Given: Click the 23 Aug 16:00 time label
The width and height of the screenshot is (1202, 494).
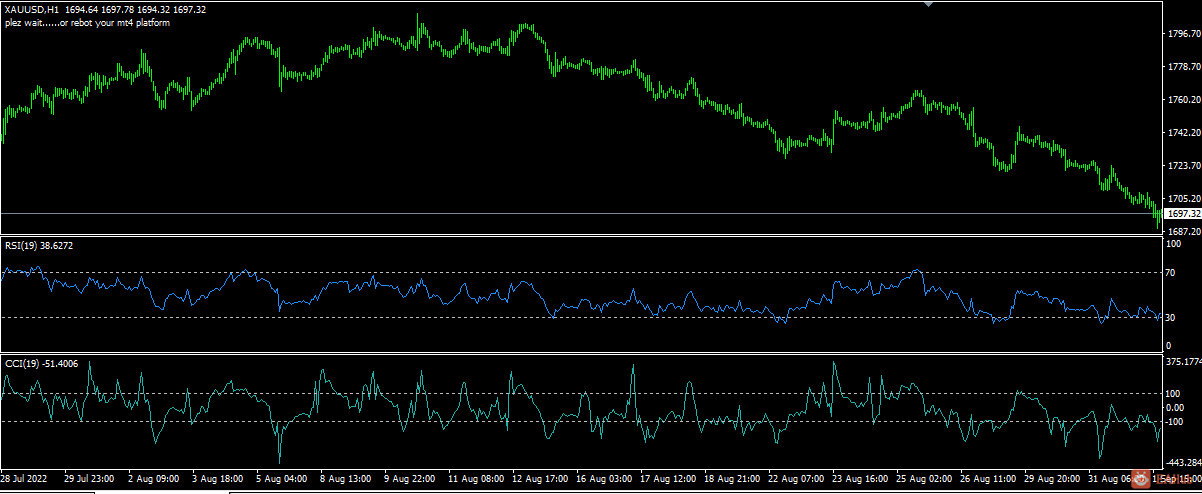Looking at the screenshot, I should [860, 480].
